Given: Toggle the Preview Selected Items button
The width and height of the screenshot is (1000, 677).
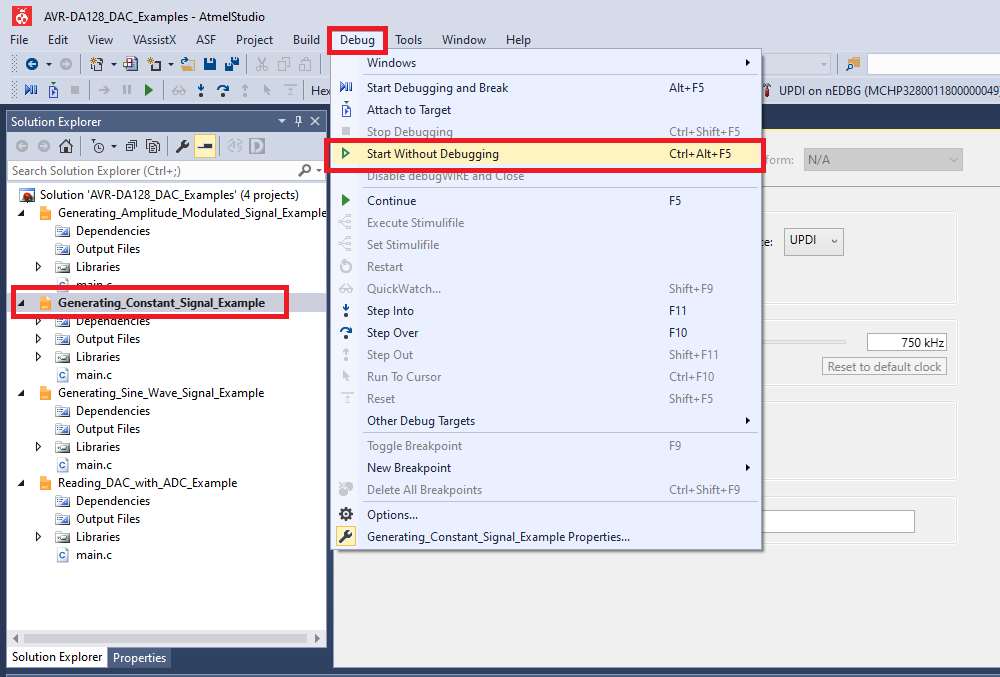Looking at the screenshot, I should pos(205,147).
